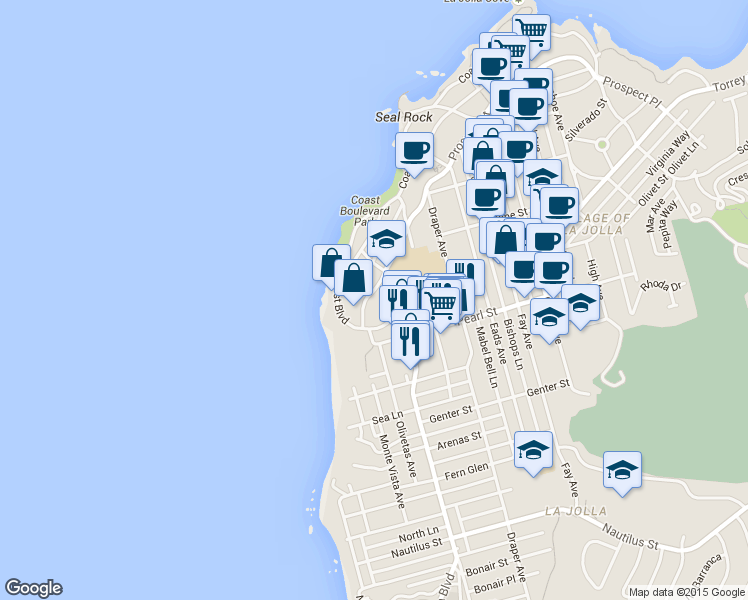This screenshot has width=748, height=600.
Task: Select graduation cap marker at Coast Boulevard Park
Action: pos(386,238)
